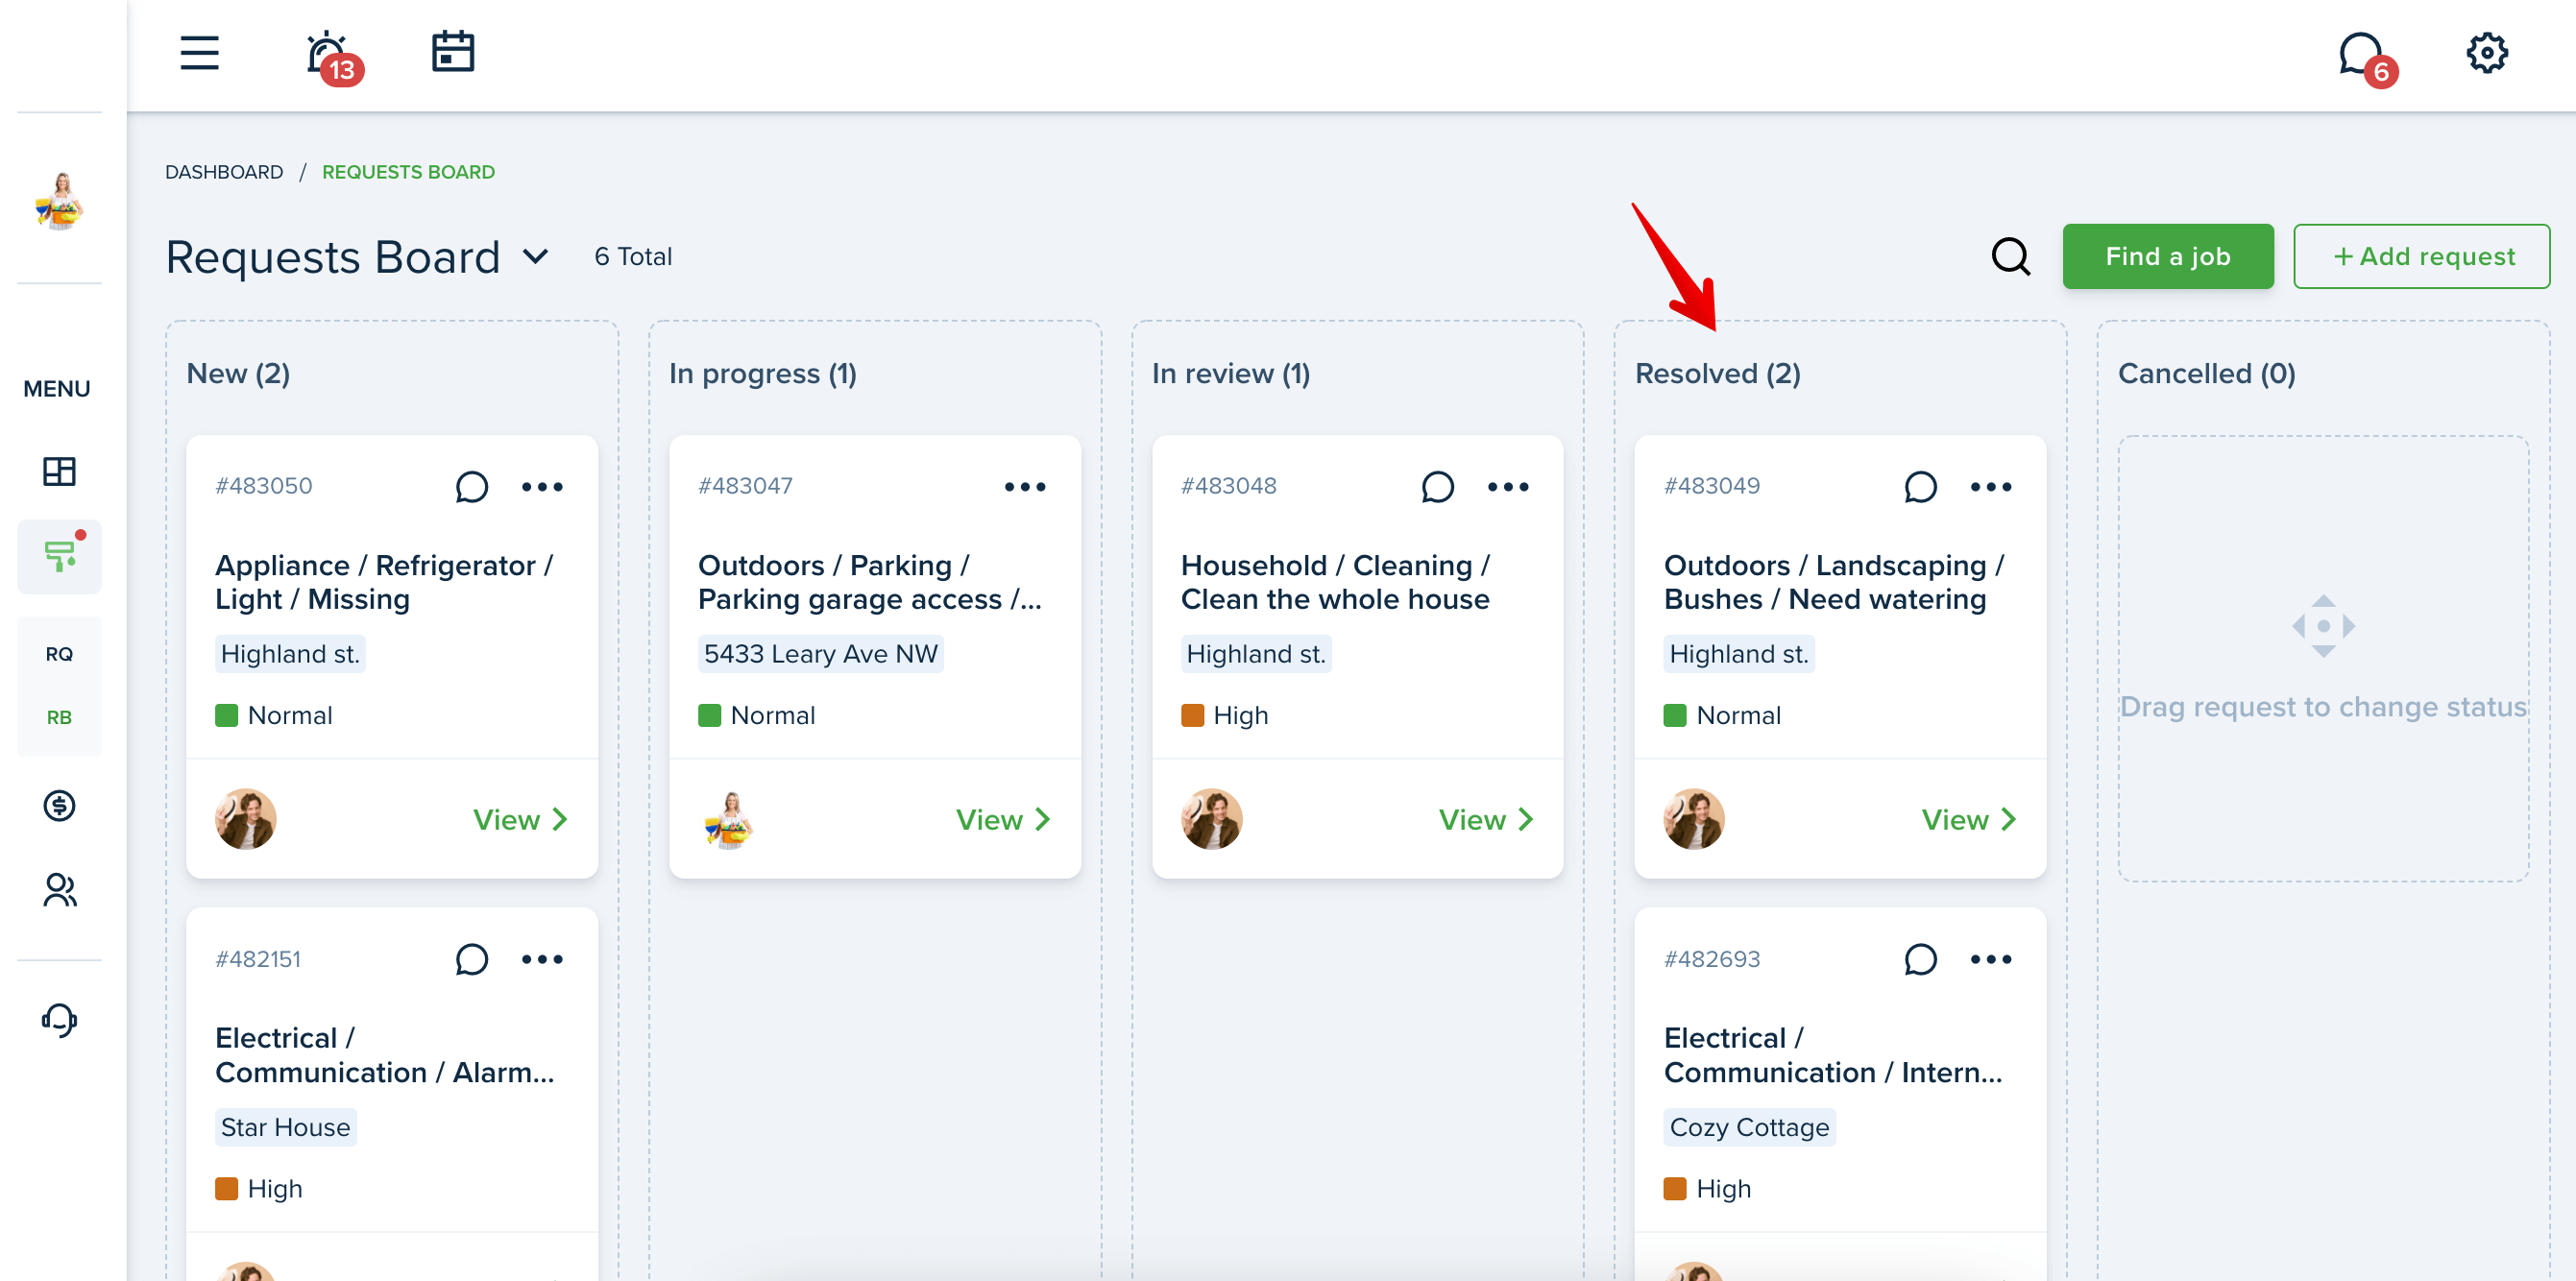Screen dimensions: 2576x1281
Task: Click the profile avatar in the sidebar
Action: click(59, 200)
